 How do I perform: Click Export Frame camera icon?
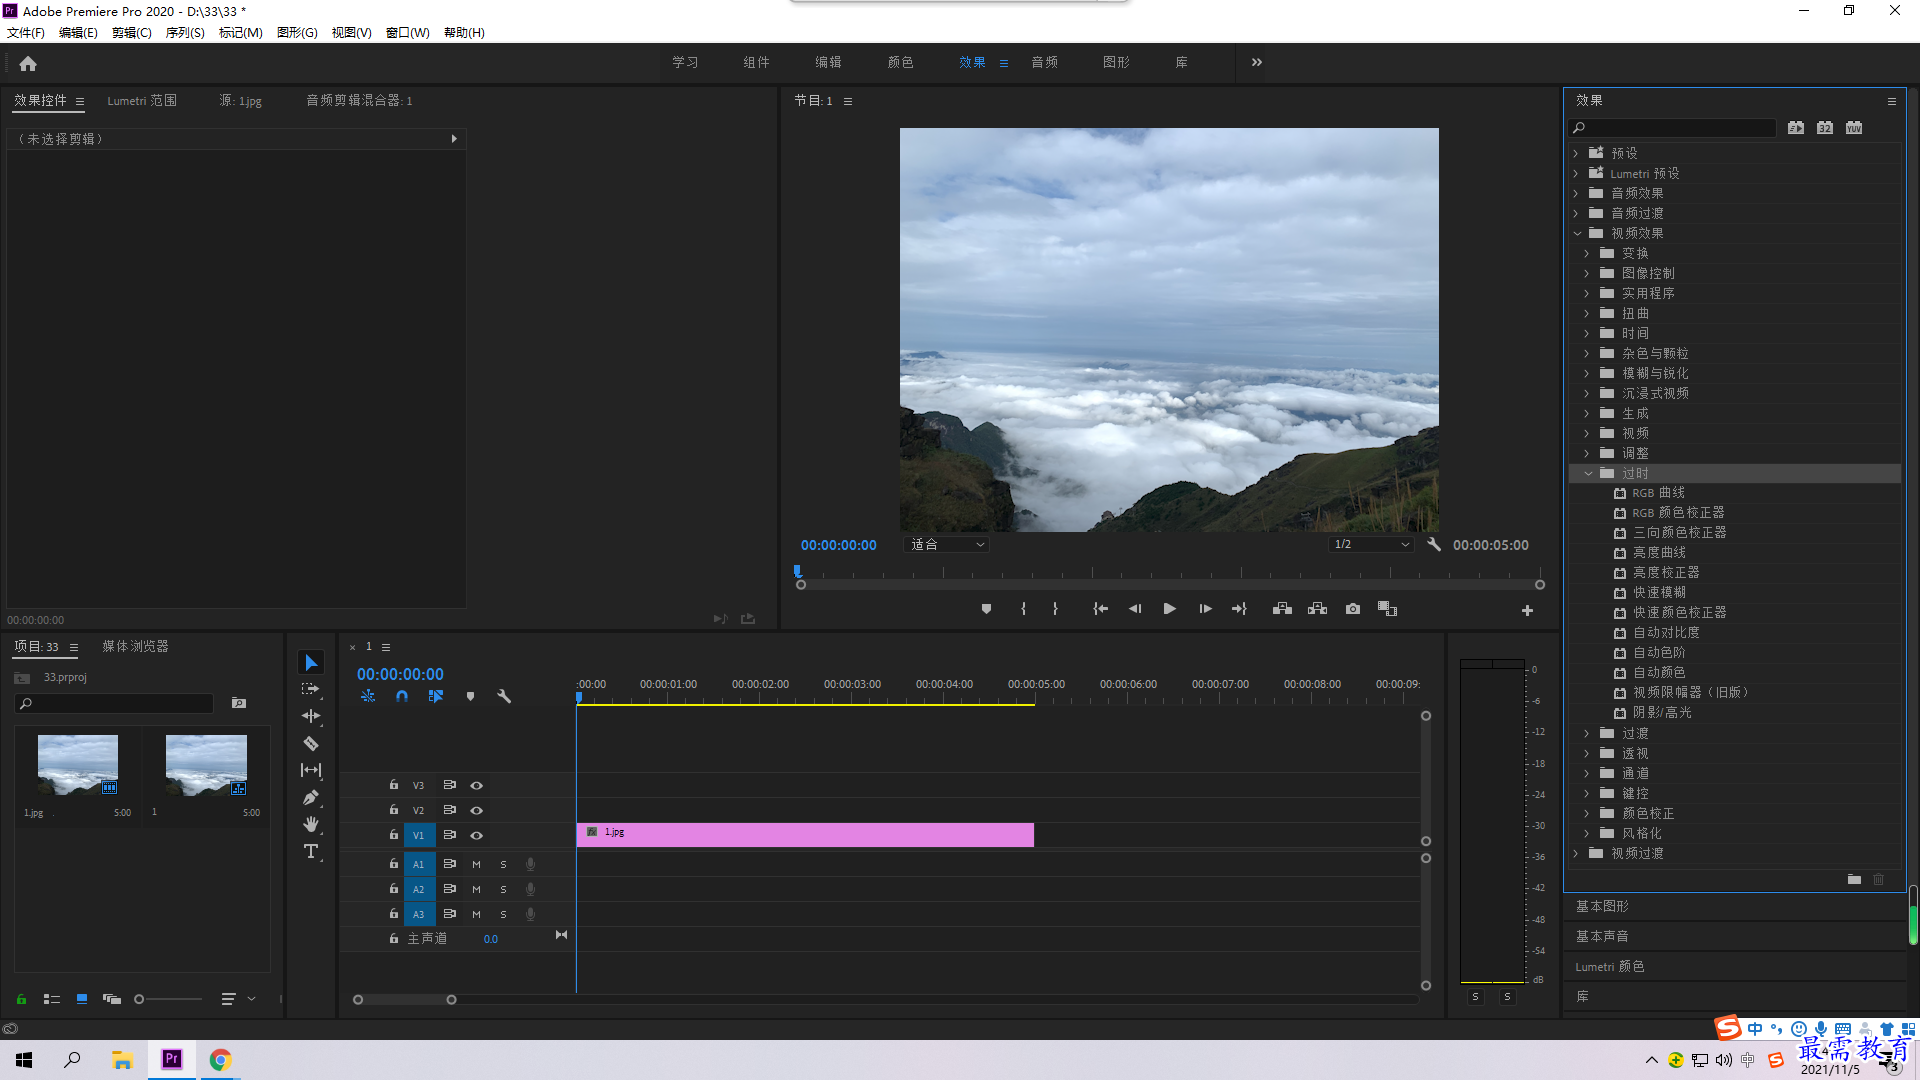1353,609
